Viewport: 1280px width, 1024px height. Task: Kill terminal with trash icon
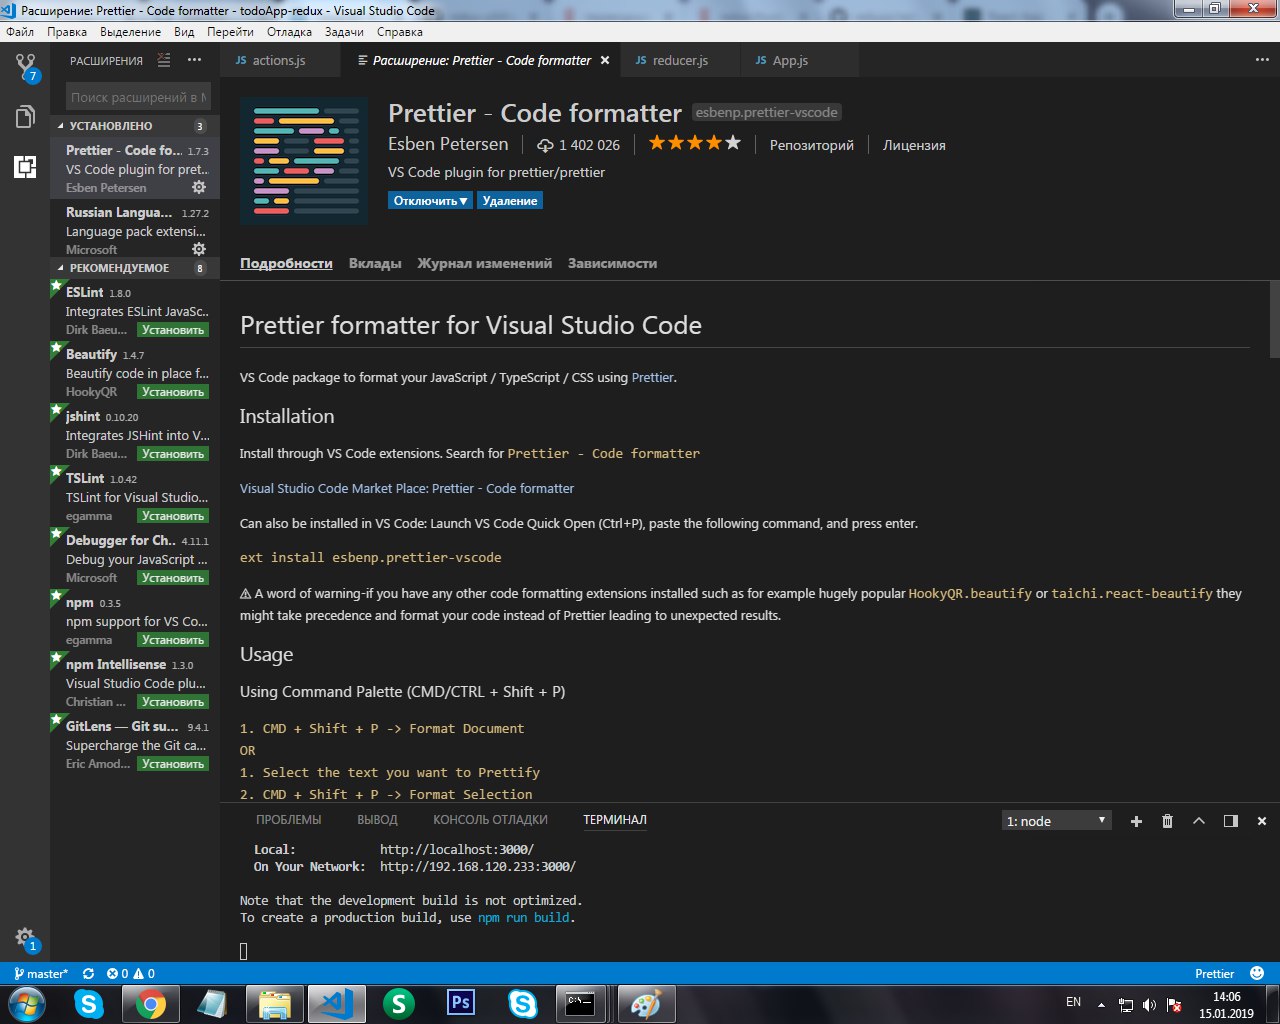1167,821
